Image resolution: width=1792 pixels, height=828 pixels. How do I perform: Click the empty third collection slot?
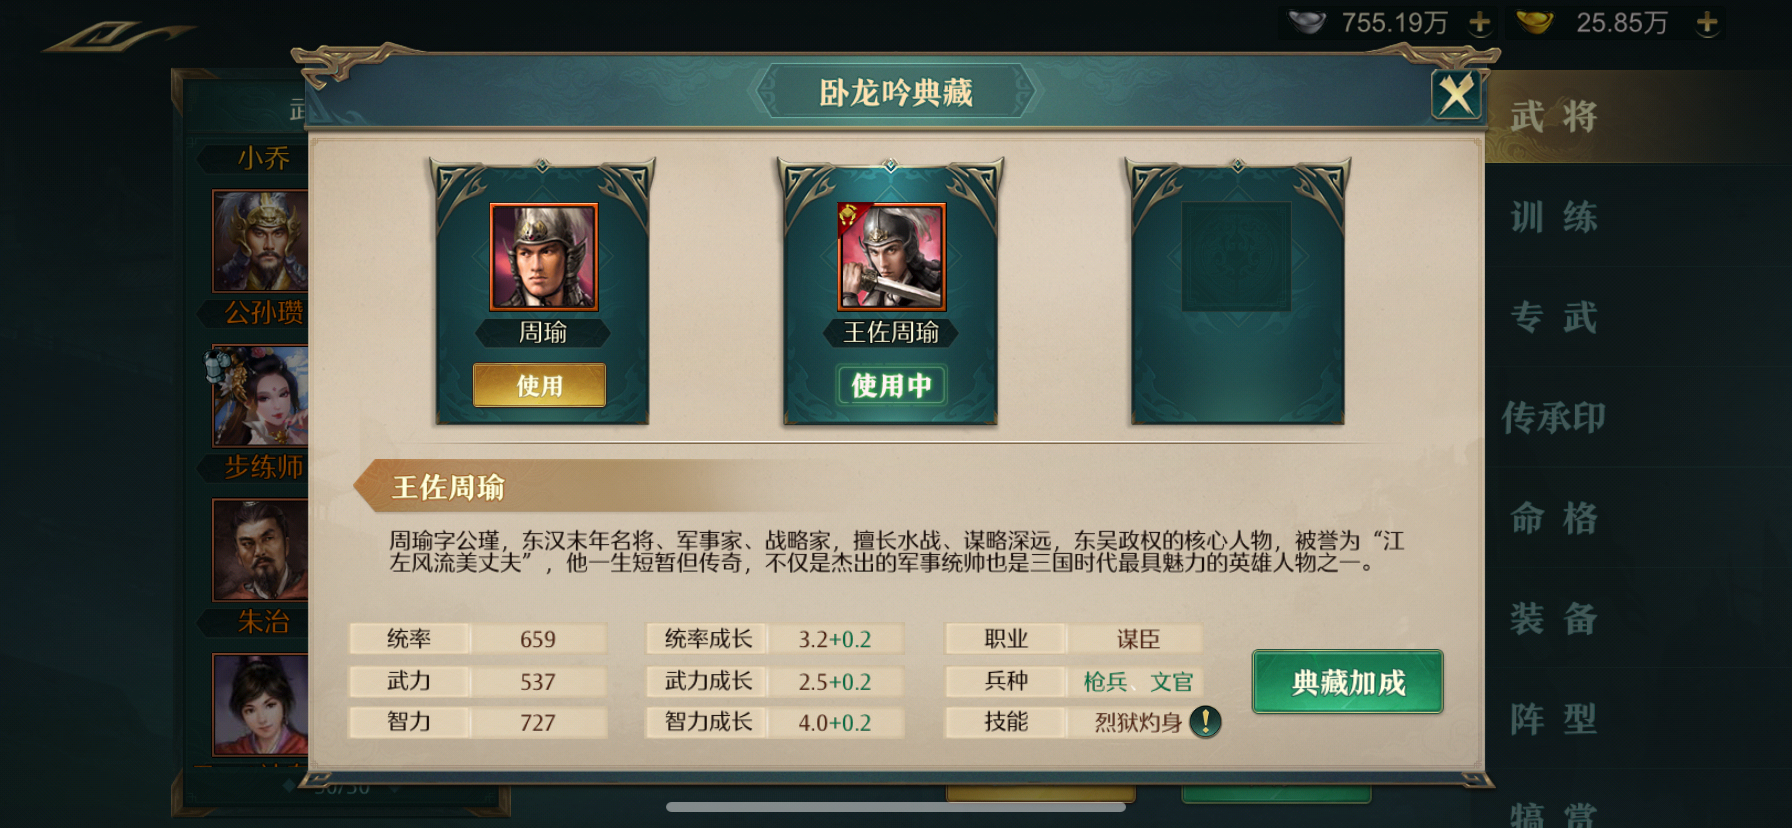click(1237, 290)
